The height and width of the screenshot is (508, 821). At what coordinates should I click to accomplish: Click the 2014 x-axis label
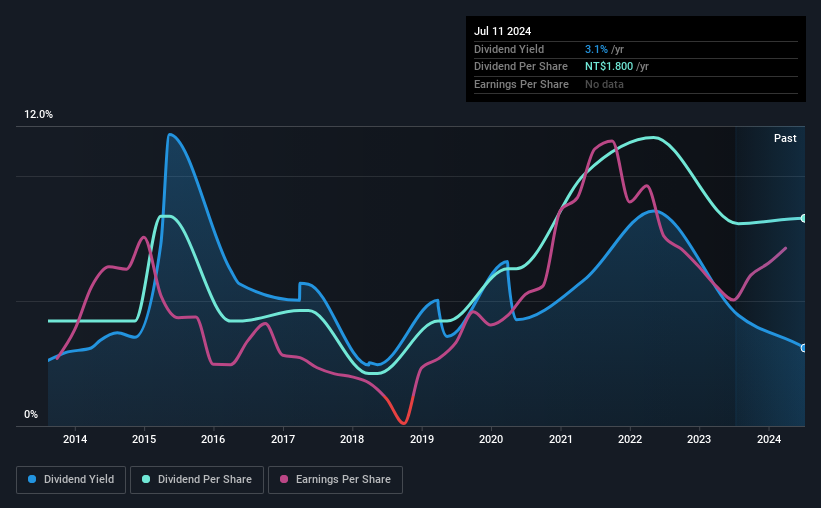(75, 439)
